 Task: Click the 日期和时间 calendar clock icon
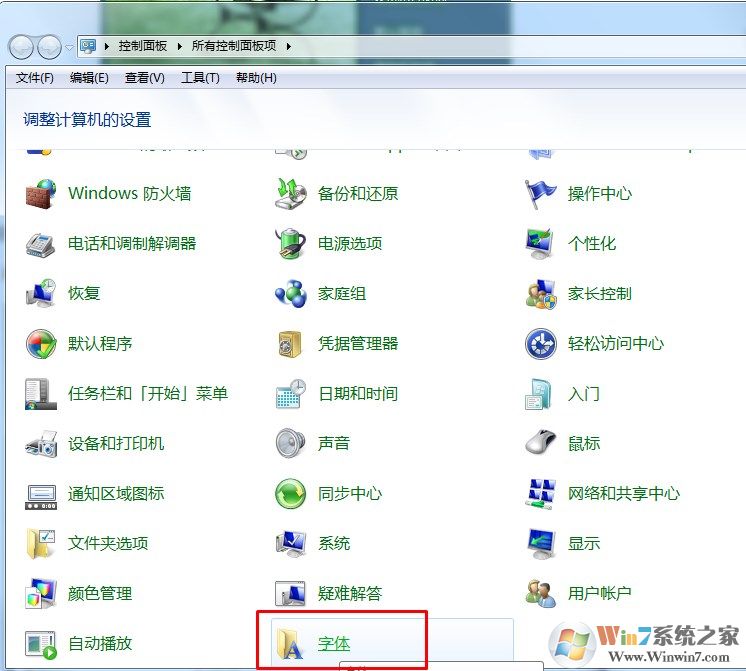click(x=290, y=394)
